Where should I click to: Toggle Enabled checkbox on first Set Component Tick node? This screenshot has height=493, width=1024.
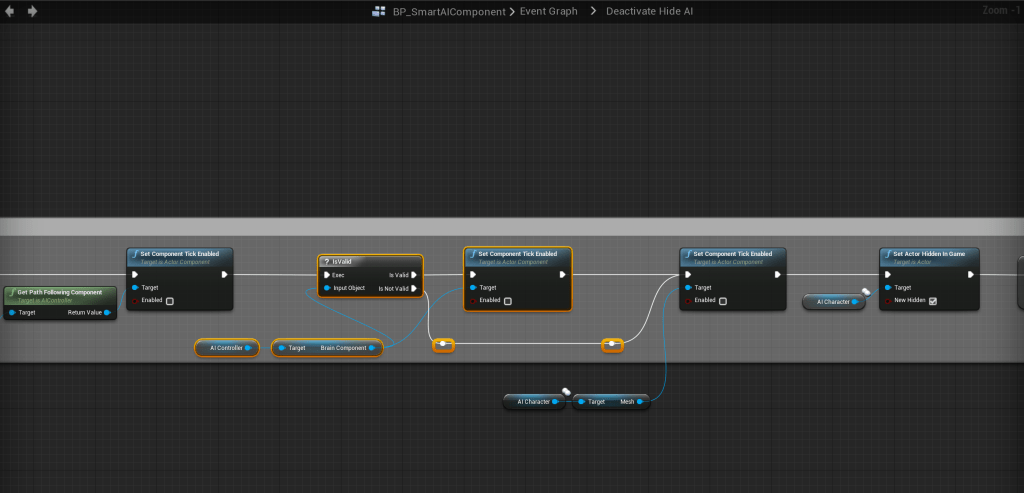coord(169,301)
